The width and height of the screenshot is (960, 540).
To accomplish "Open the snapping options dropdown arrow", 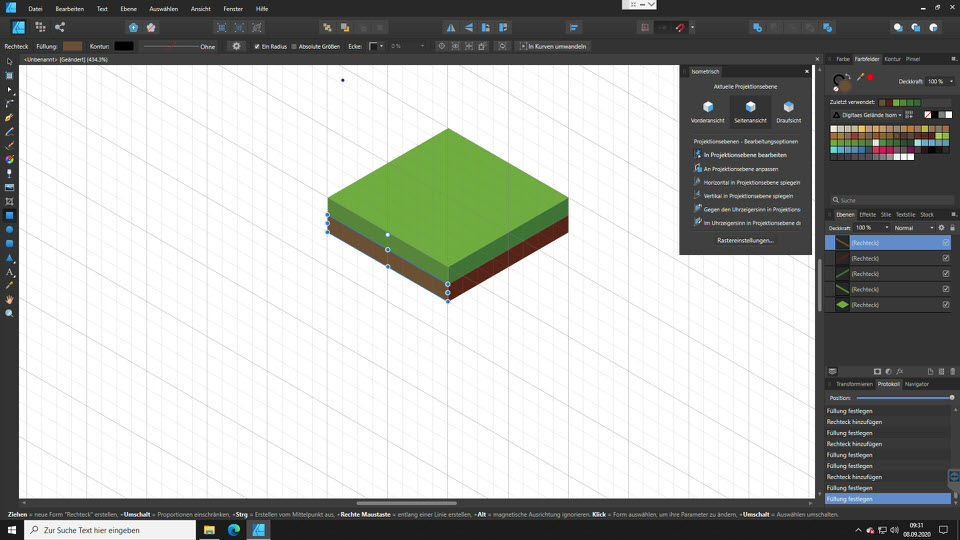I will pos(692,28).
